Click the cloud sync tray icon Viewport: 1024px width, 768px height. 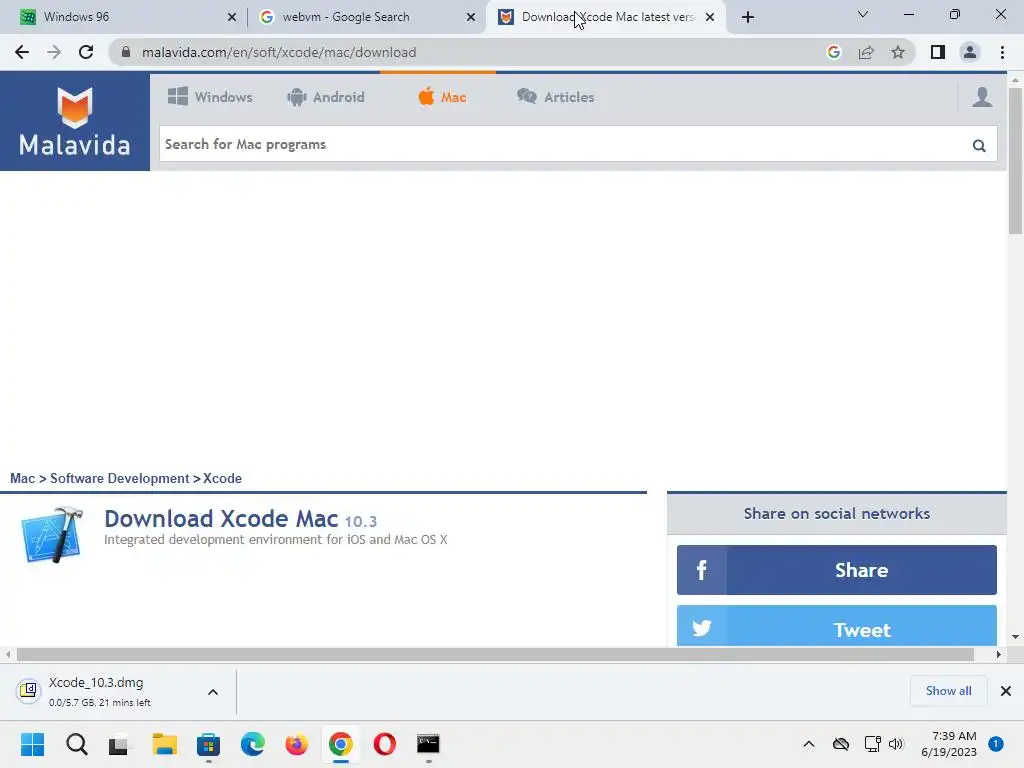click(840, 744)
